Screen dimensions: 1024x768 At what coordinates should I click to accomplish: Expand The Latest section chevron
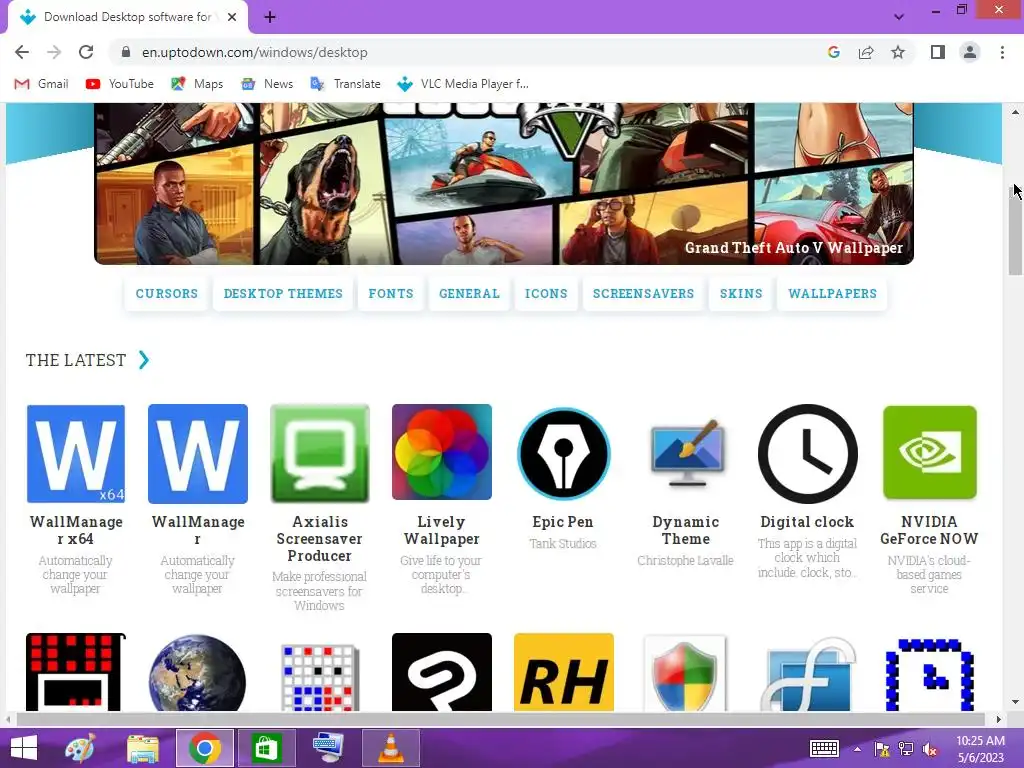pos(144,360)
